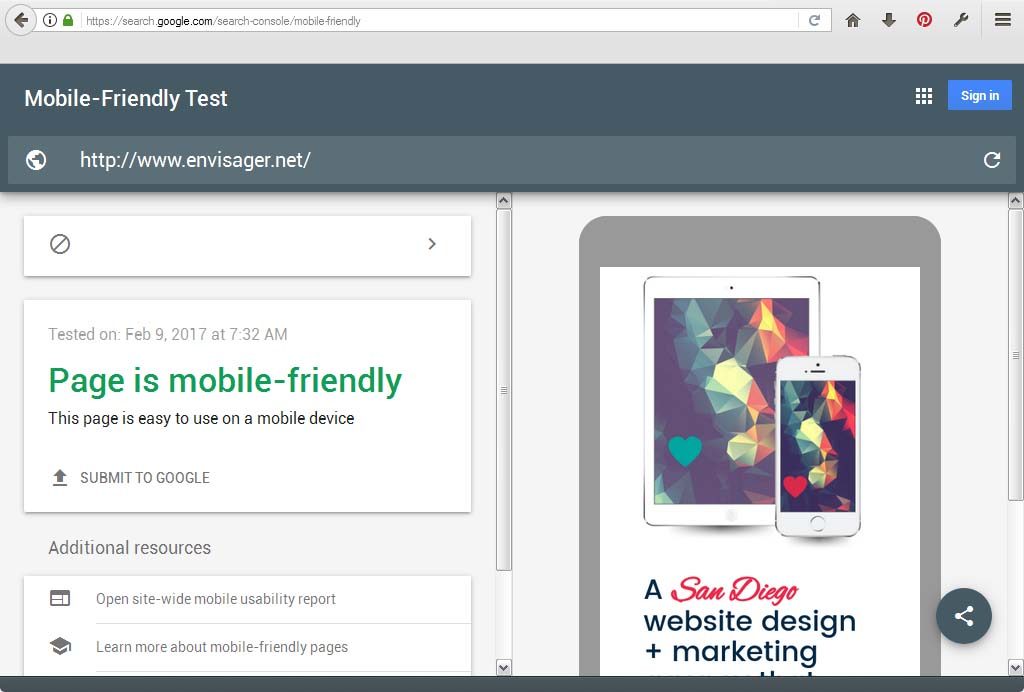
Task: Open site-wide mobile usability report
Action: tap(216, 599)
